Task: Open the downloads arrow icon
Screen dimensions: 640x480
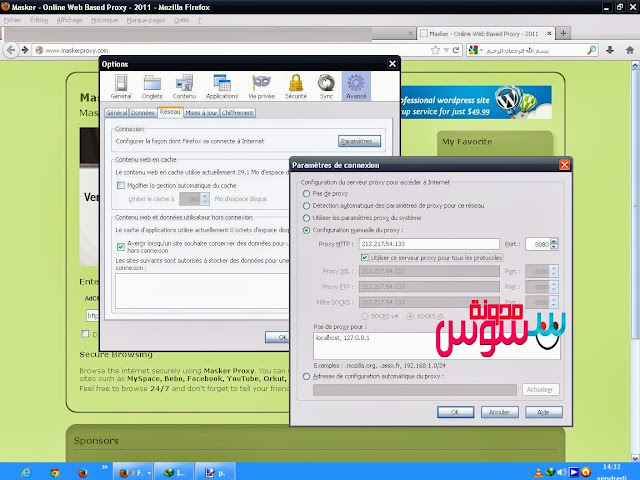Action: 610,50
